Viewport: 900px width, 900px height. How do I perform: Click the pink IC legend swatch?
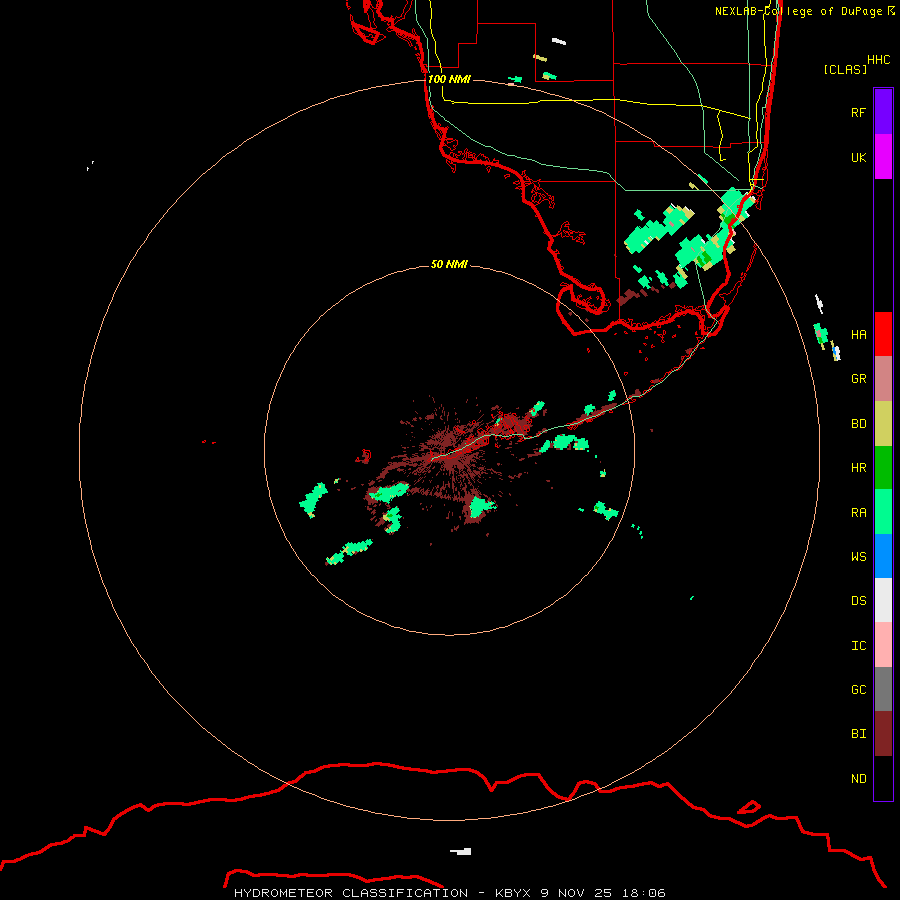(x=883, y=645)
